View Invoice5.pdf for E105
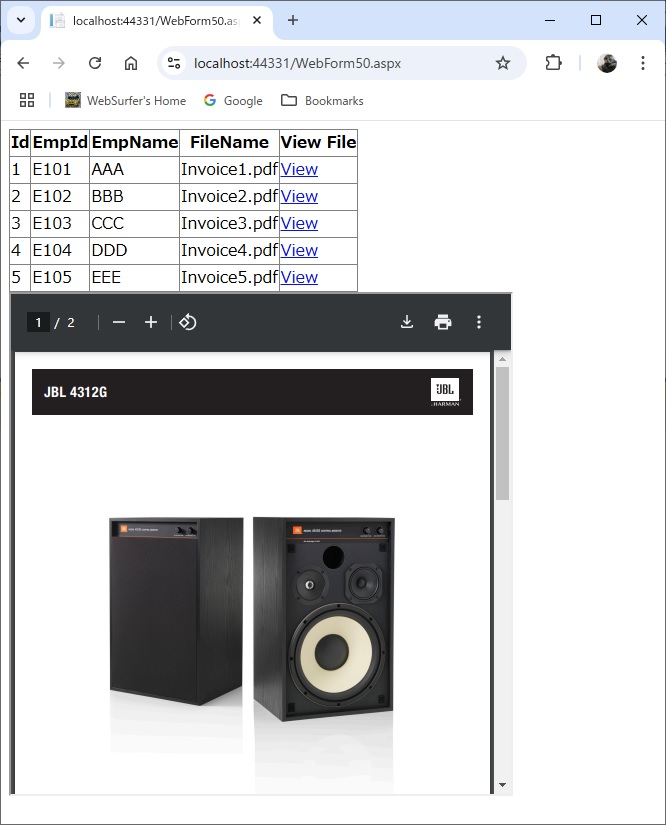The width and height of the screenshot is (666, 825). pyautogui.click(x=299, y=277)
